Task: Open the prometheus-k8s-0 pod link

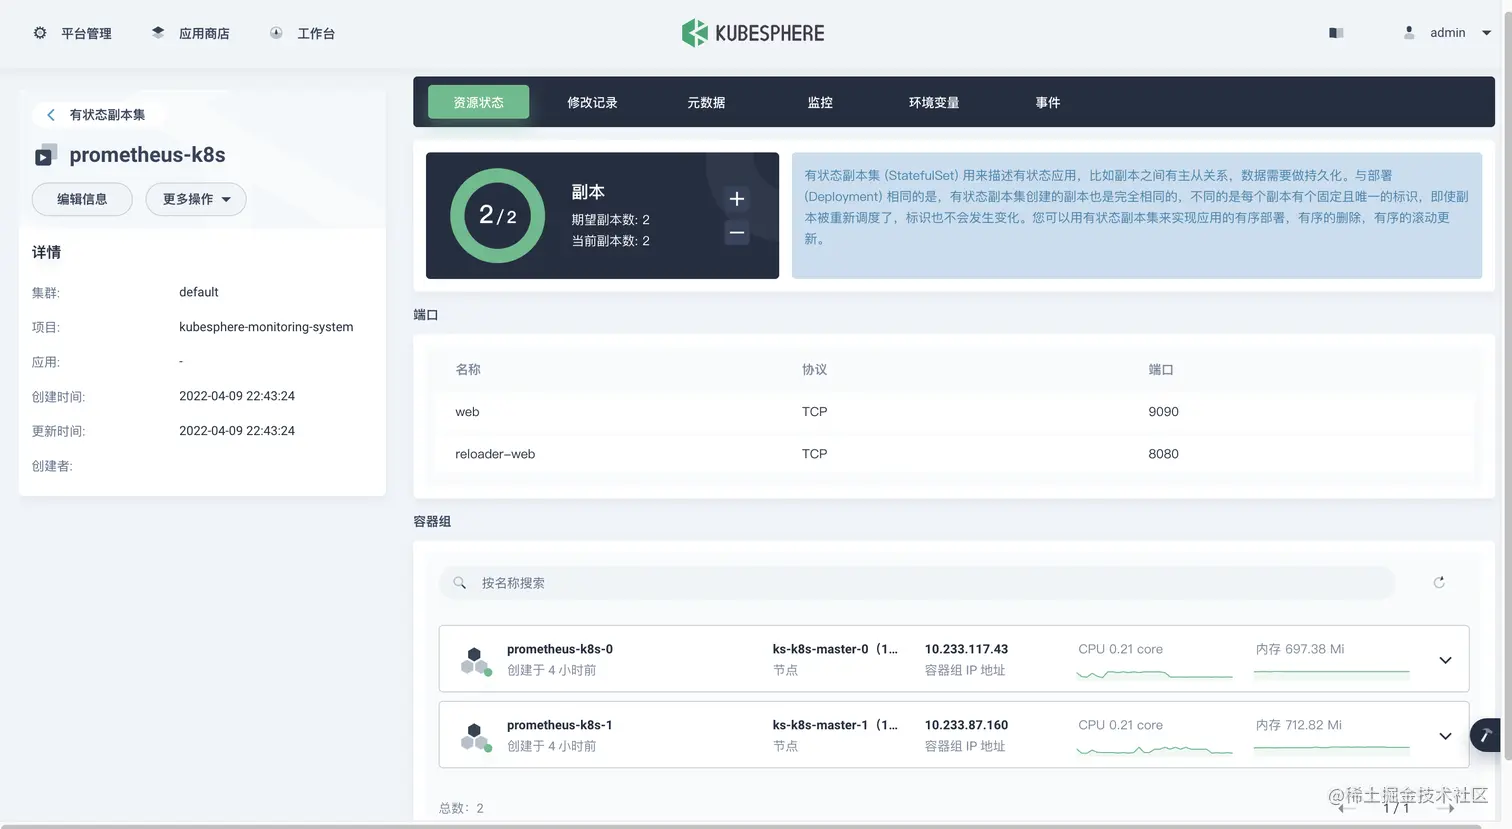Action: pyautogui.click(x=560, y=649)
